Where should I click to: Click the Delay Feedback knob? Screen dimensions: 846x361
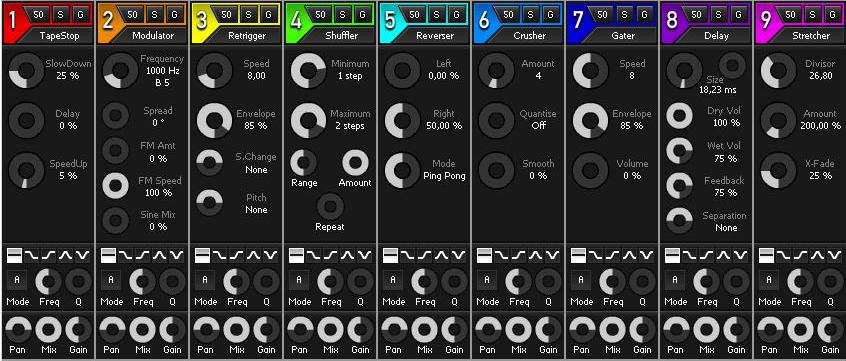pos(679,186)
